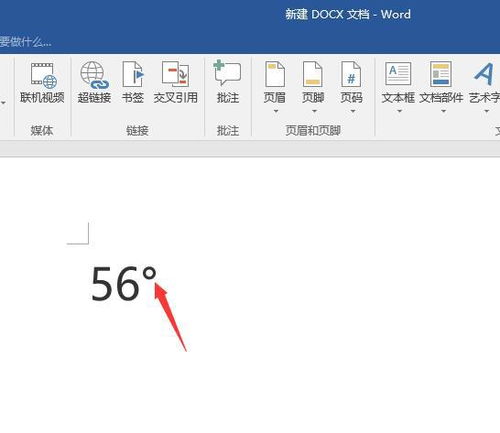This screenshot has height=433, width=500.
Task: Insert a hyperlink (超链接)
Action: [94, 83]
